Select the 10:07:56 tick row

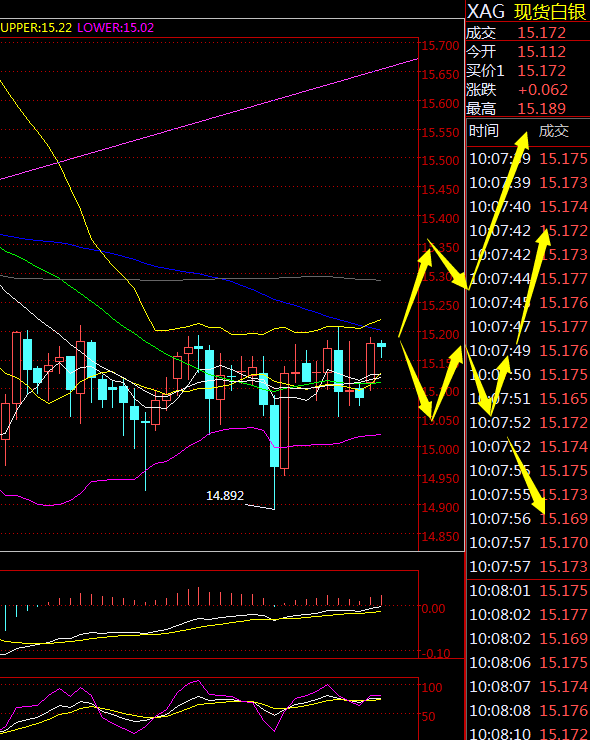(x=528, y=518)
